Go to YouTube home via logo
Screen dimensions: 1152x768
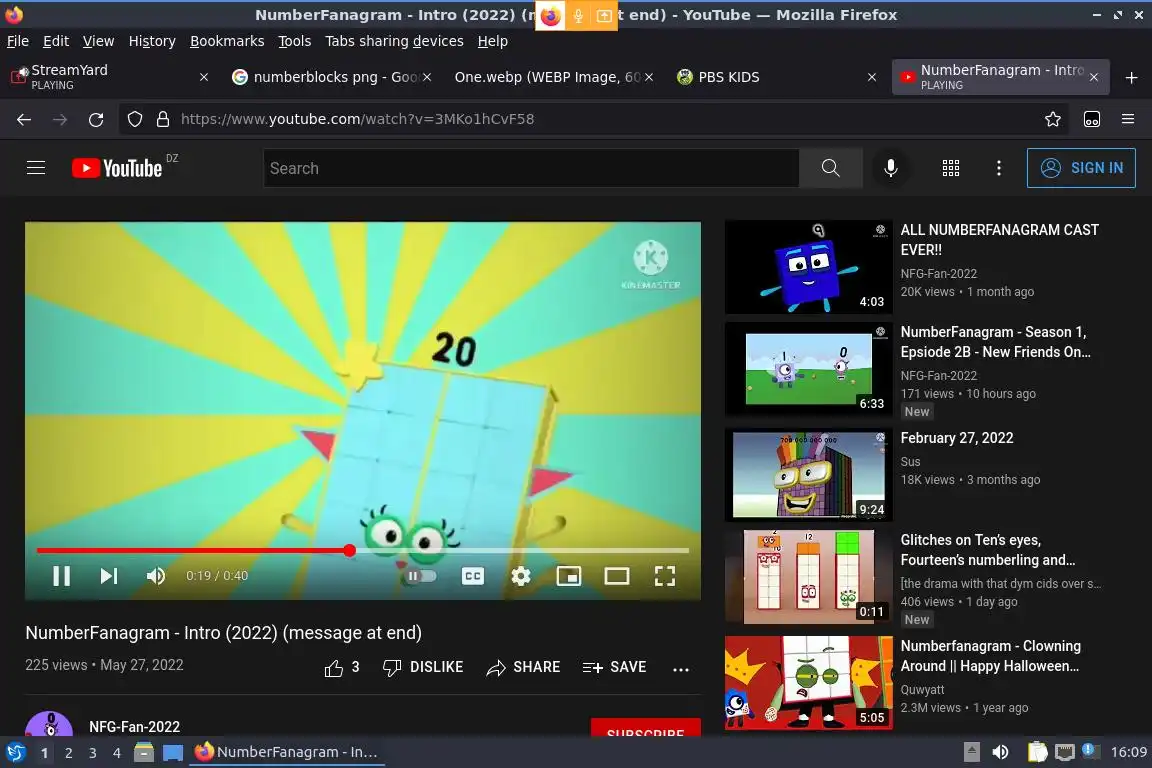point(117,168)
